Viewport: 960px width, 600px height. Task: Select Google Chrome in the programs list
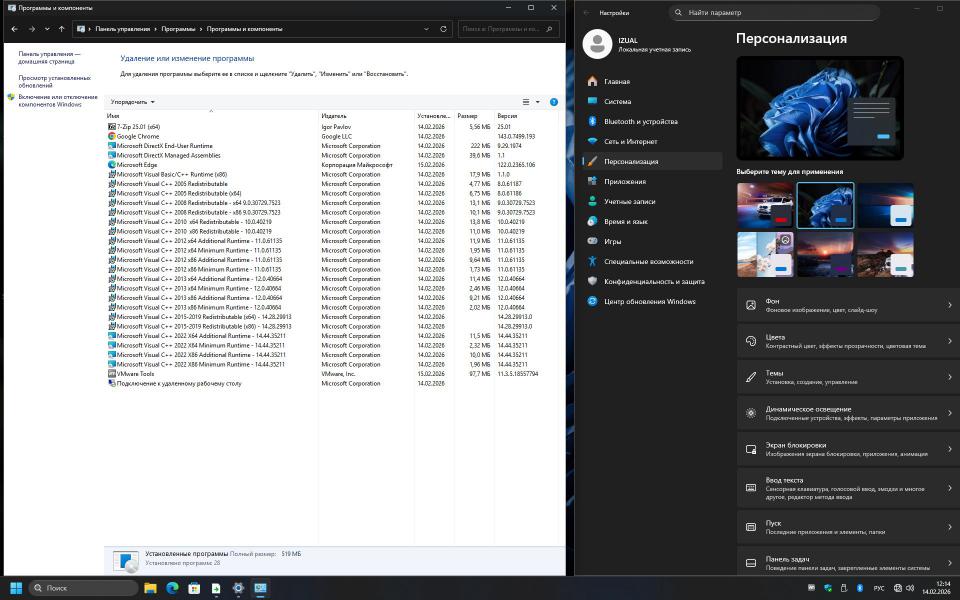[x=137, y=136]
